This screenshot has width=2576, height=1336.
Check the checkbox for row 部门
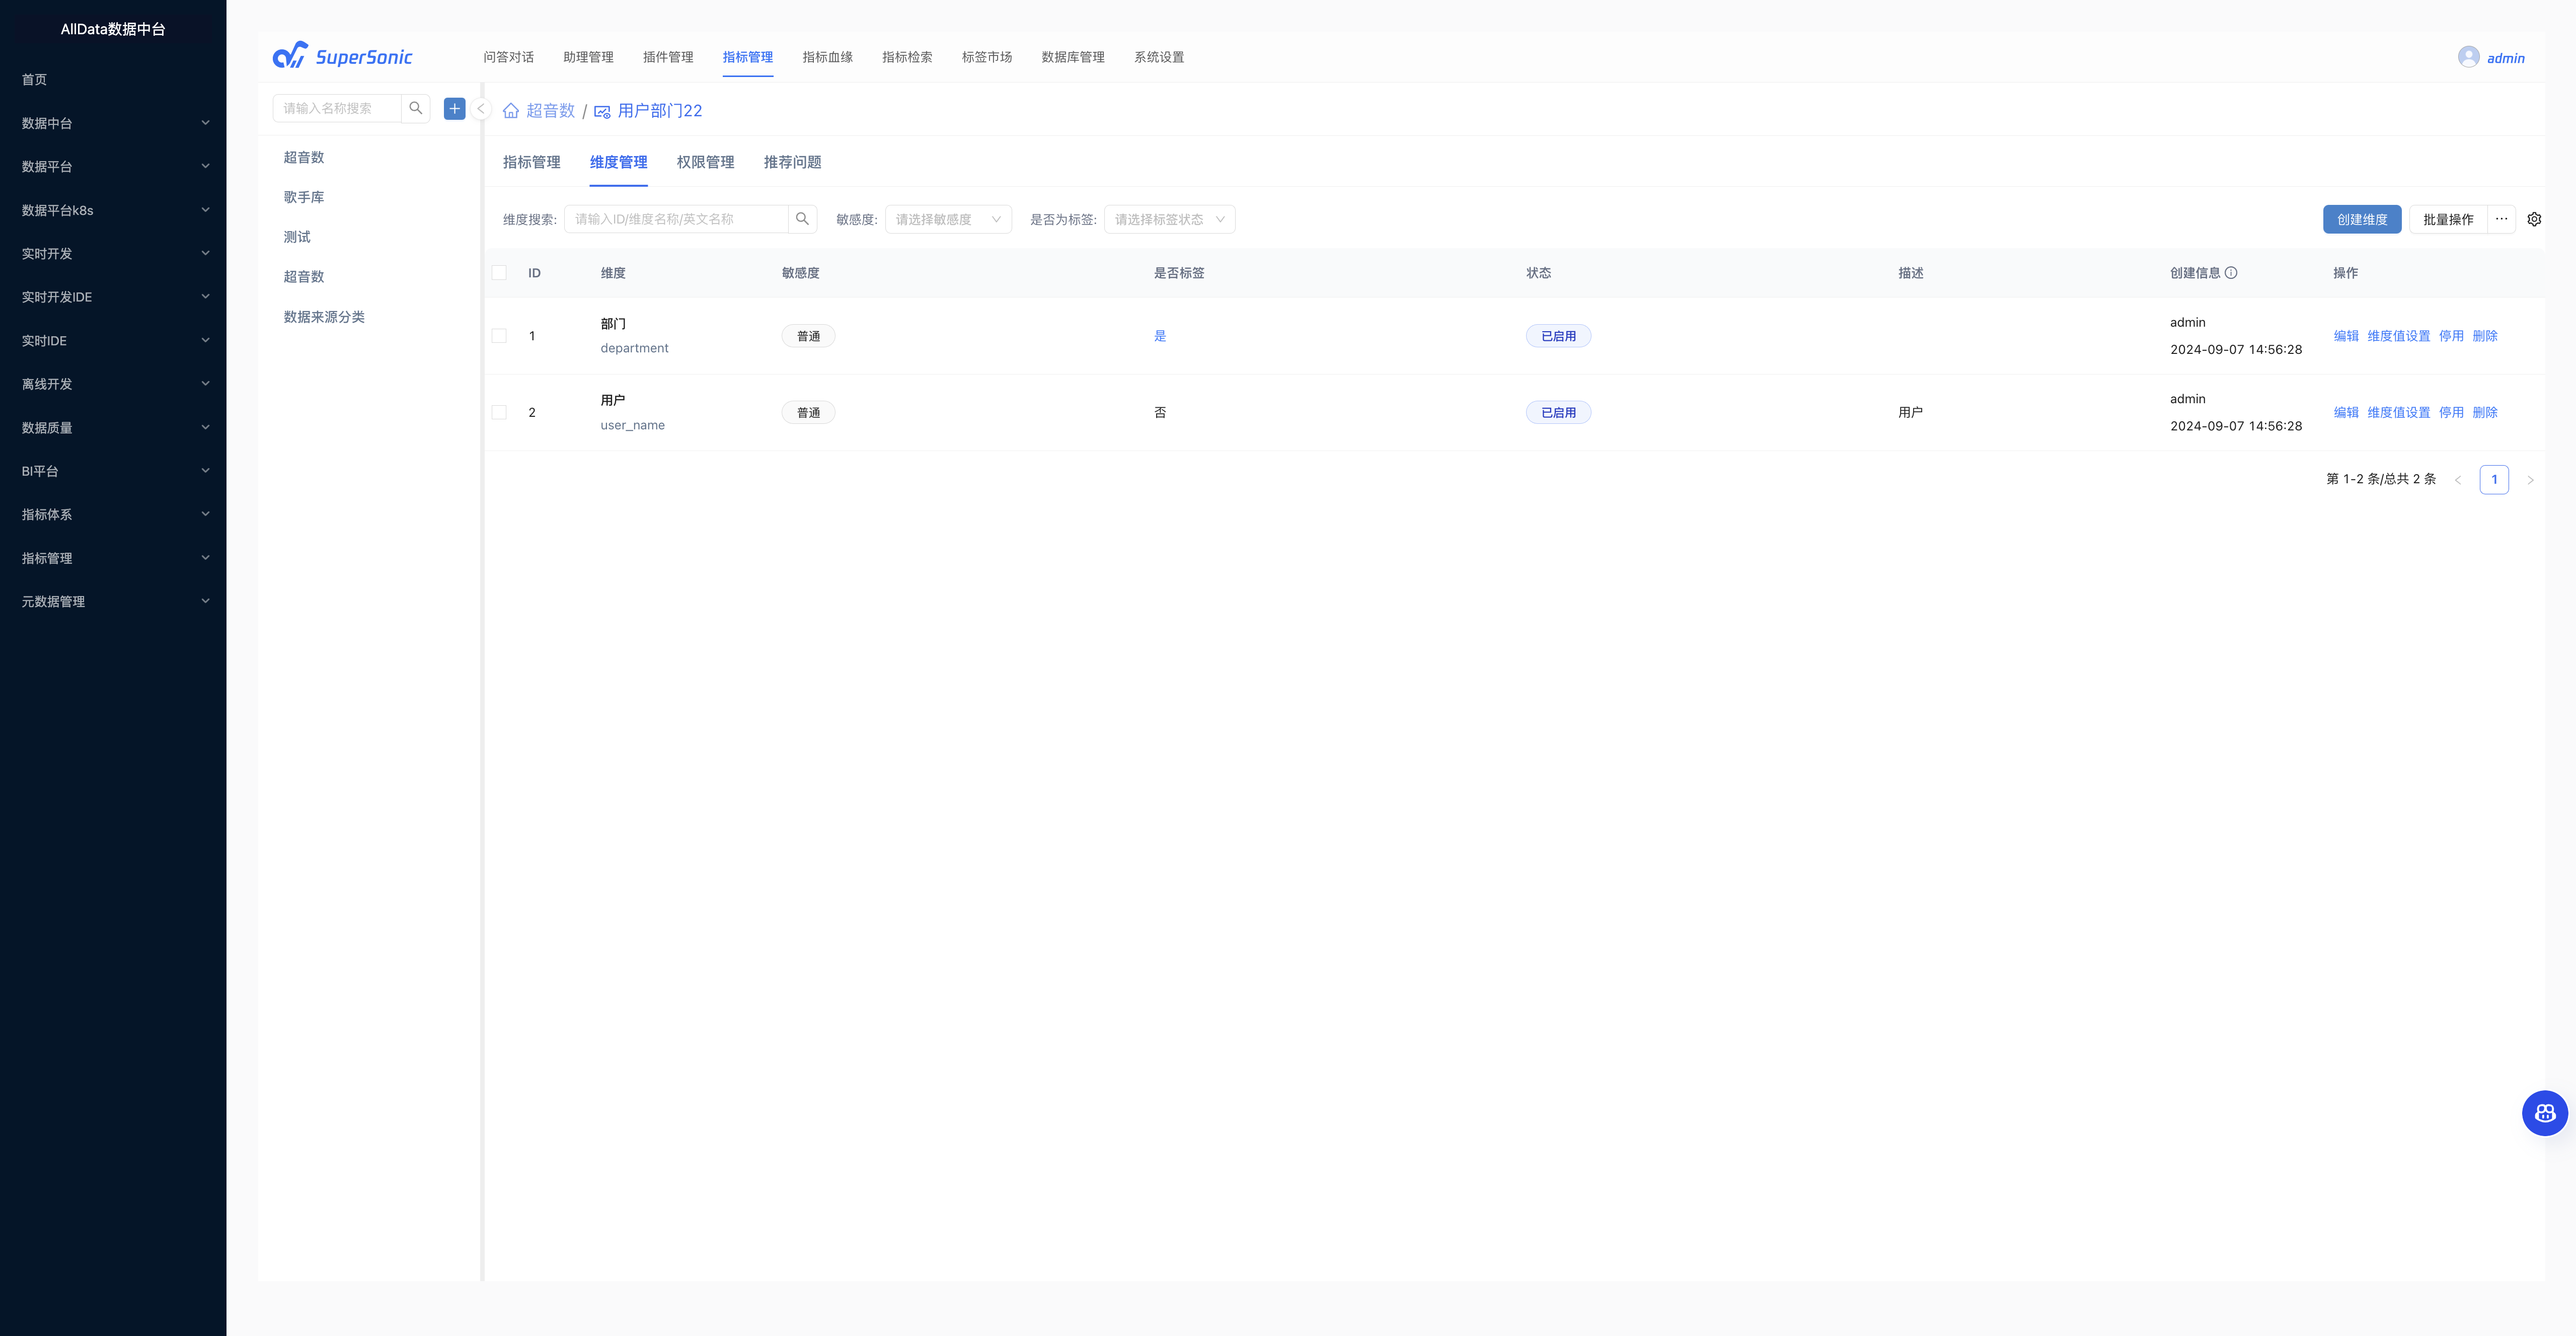click(499, 336)
